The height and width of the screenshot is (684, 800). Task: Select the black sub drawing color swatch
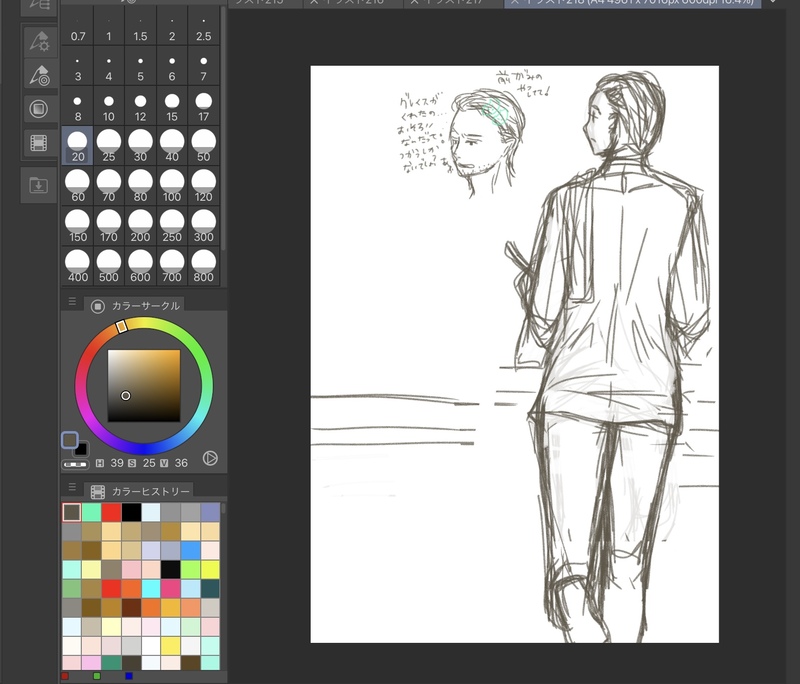coord(81,449)
